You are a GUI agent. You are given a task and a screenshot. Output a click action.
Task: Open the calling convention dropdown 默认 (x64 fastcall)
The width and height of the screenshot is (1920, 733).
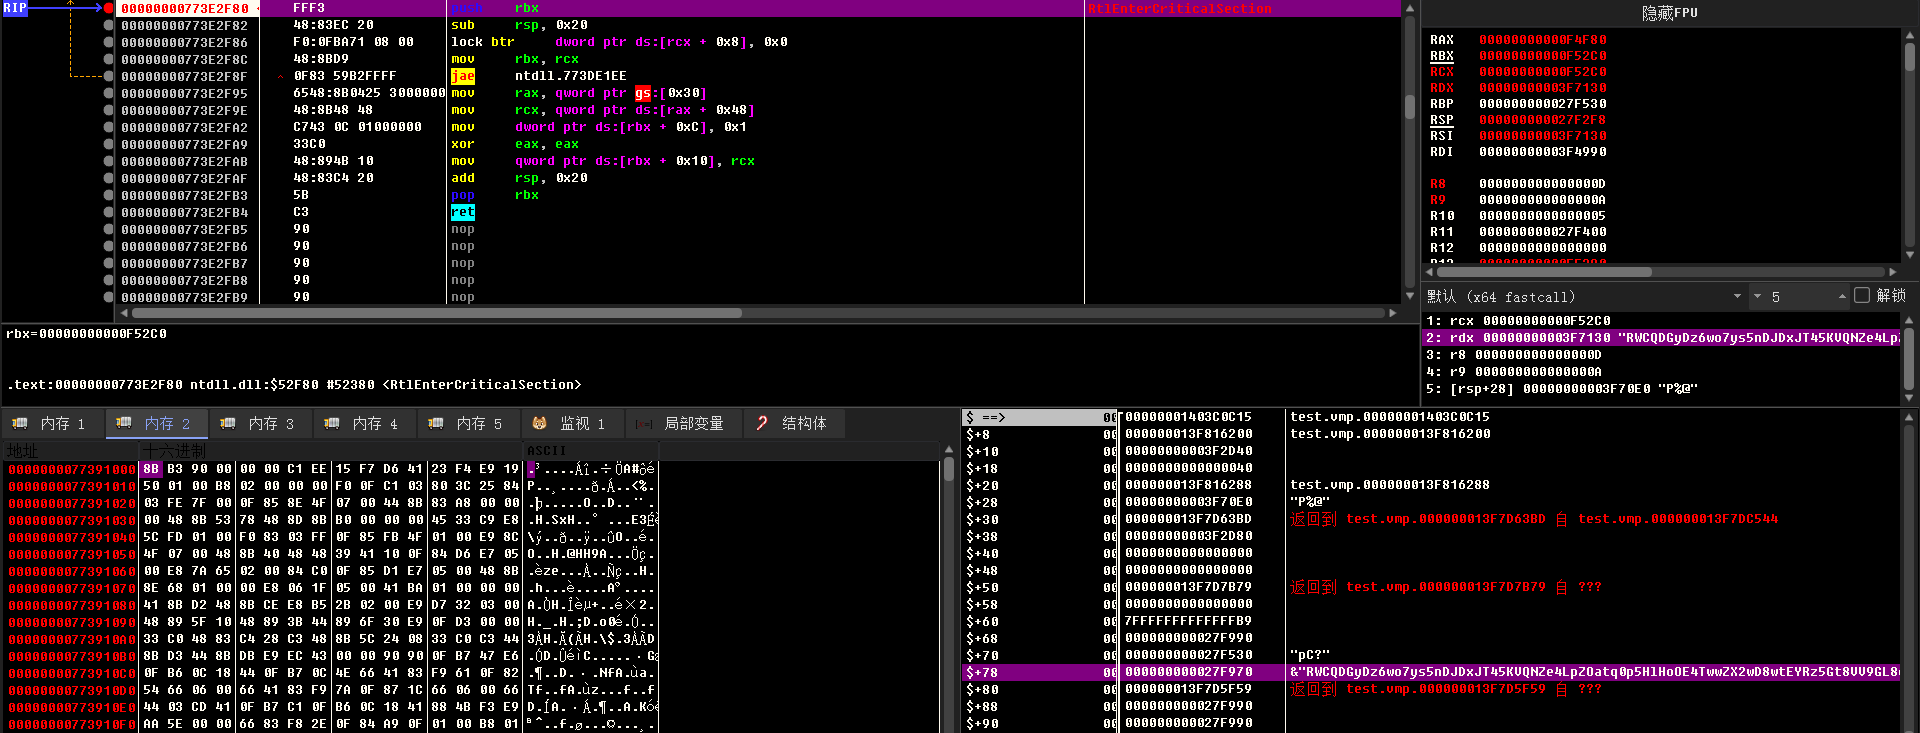(x=1585, y=296)
